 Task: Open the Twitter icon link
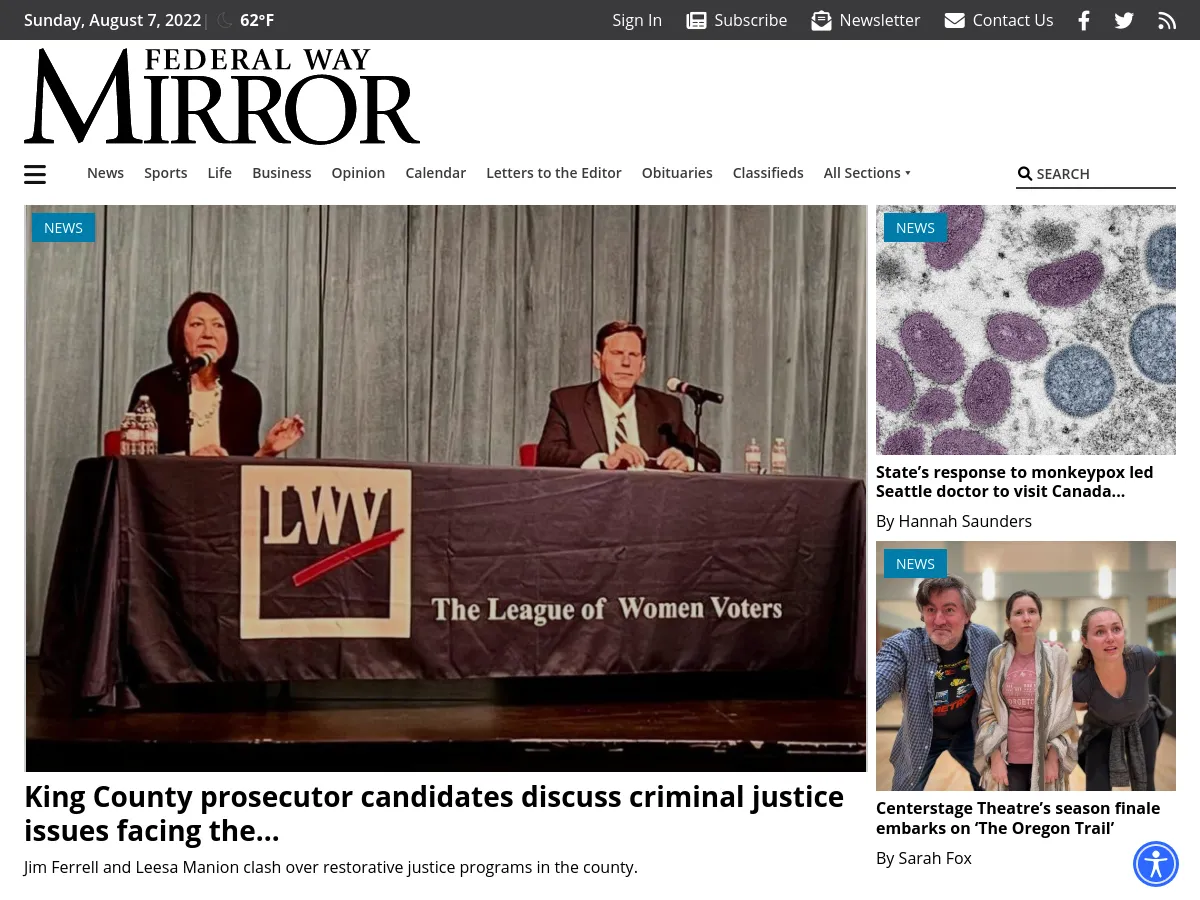1124,20
